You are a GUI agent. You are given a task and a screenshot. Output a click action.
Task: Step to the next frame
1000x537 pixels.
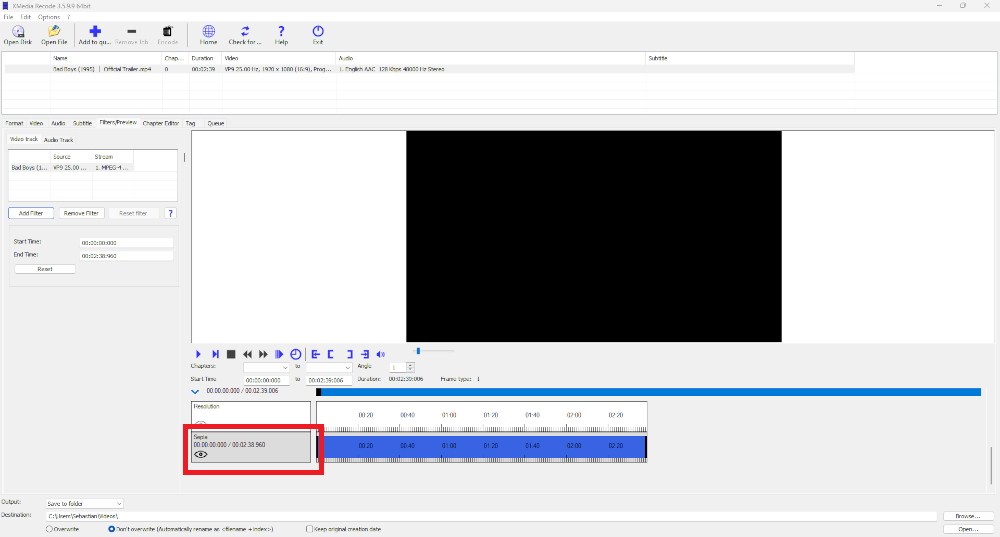tap(215, 354)
